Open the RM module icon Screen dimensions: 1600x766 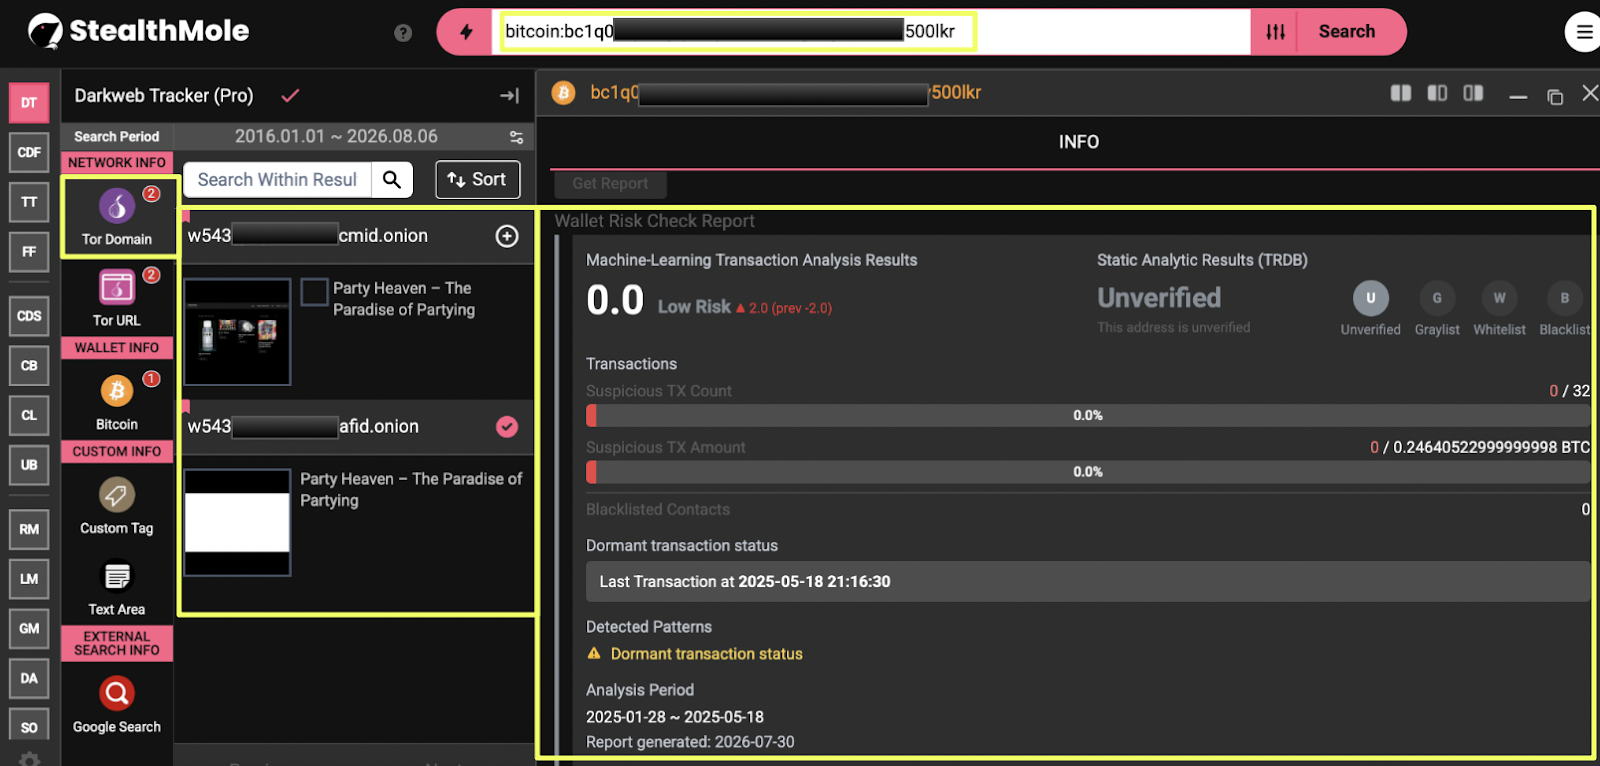[29, 529]
